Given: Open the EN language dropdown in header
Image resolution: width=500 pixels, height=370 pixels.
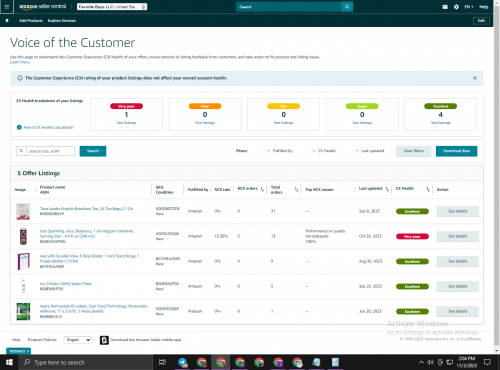Looking at the screenshot, I should (x=469, y=7).
